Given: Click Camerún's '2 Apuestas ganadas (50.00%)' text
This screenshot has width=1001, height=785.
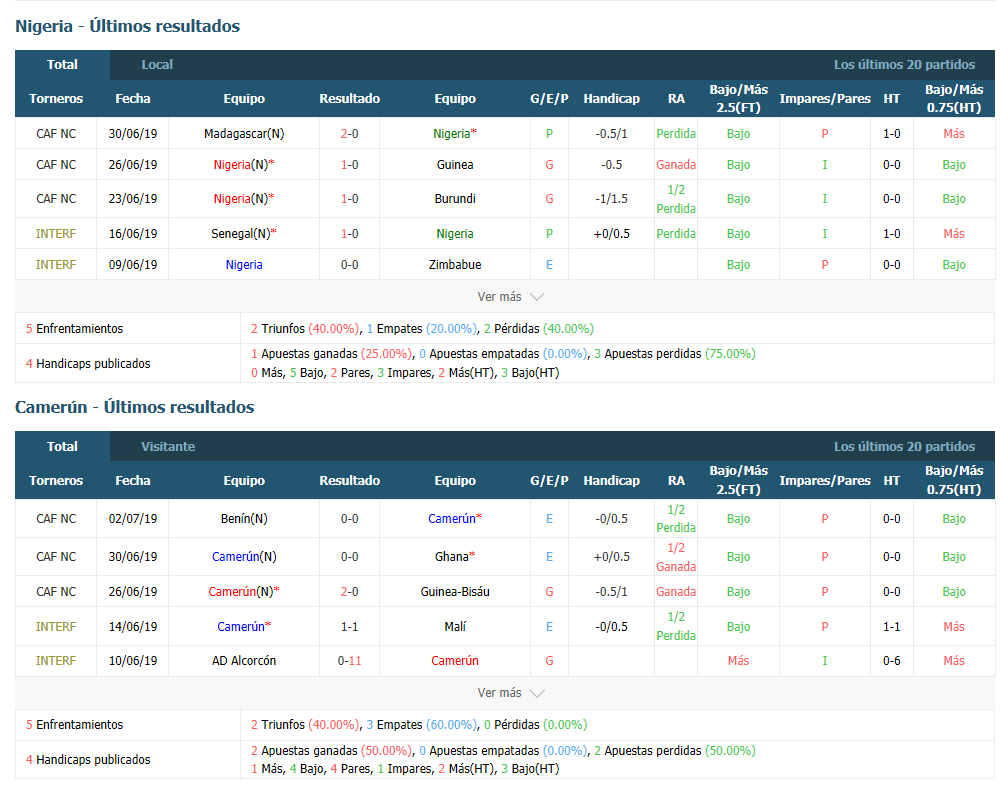Looking at the screenshot, I should [331, 751].
